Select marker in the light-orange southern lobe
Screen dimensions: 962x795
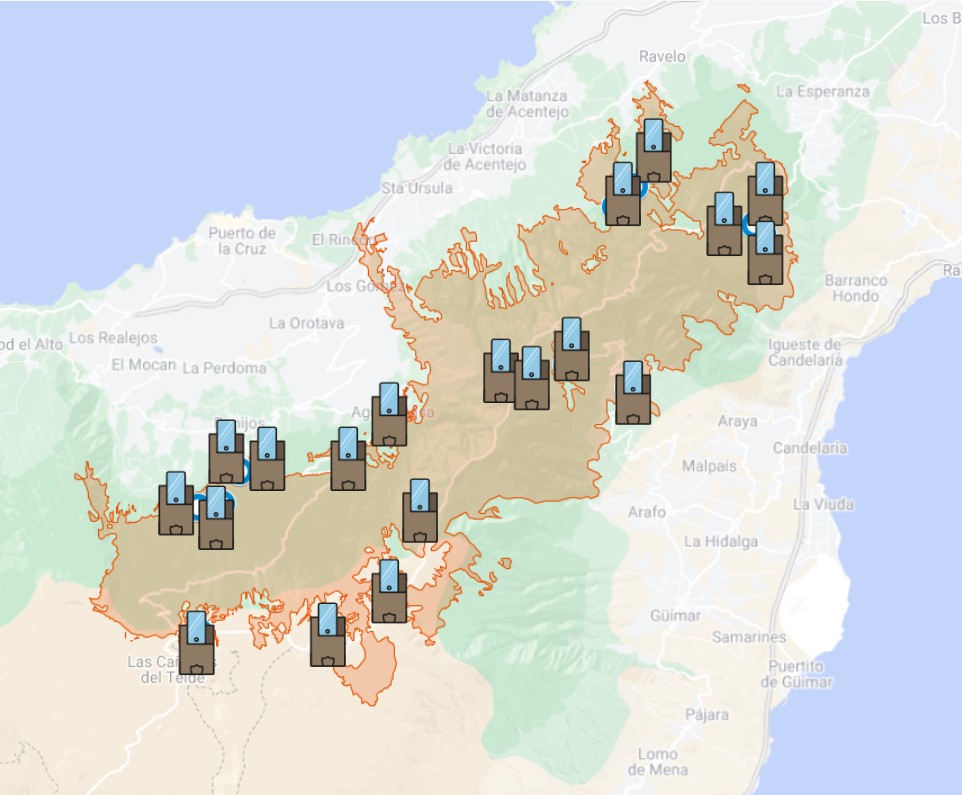(x=328, y=635)
